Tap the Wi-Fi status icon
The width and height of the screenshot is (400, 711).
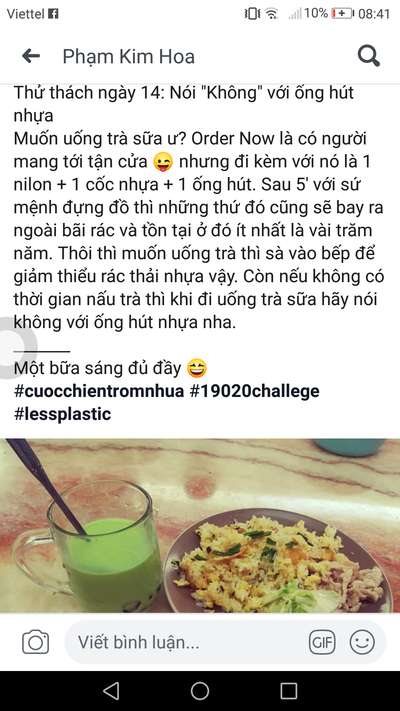[272, 14]
